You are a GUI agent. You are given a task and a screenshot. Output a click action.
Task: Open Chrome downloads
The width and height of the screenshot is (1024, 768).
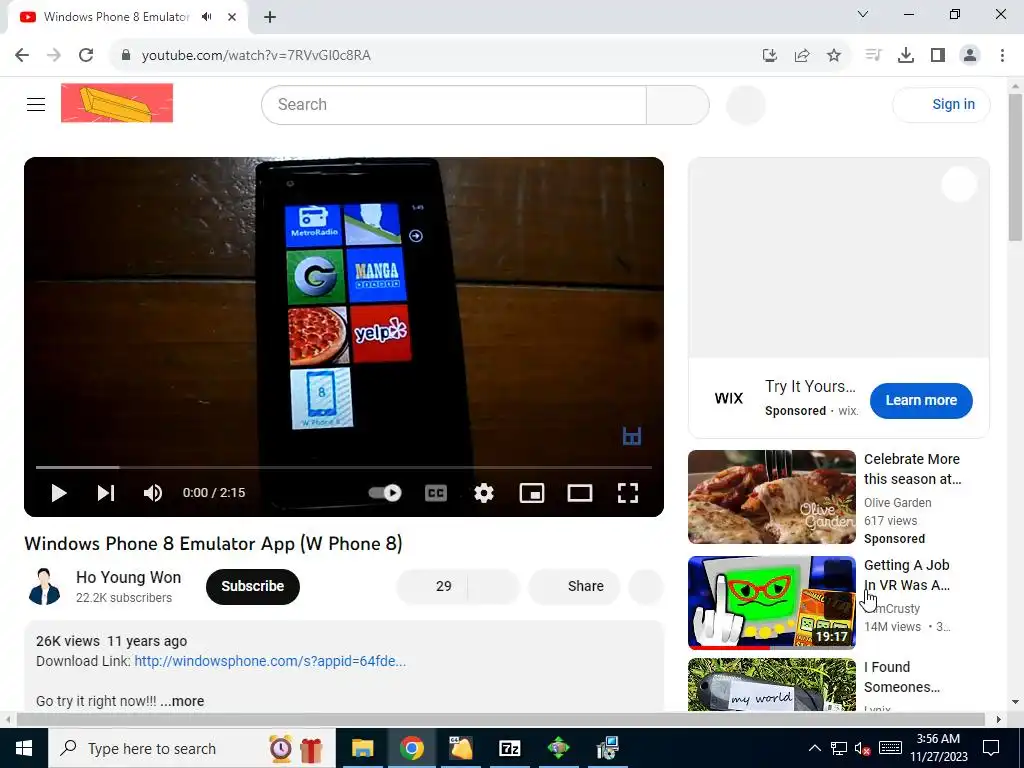click(906, 56)
